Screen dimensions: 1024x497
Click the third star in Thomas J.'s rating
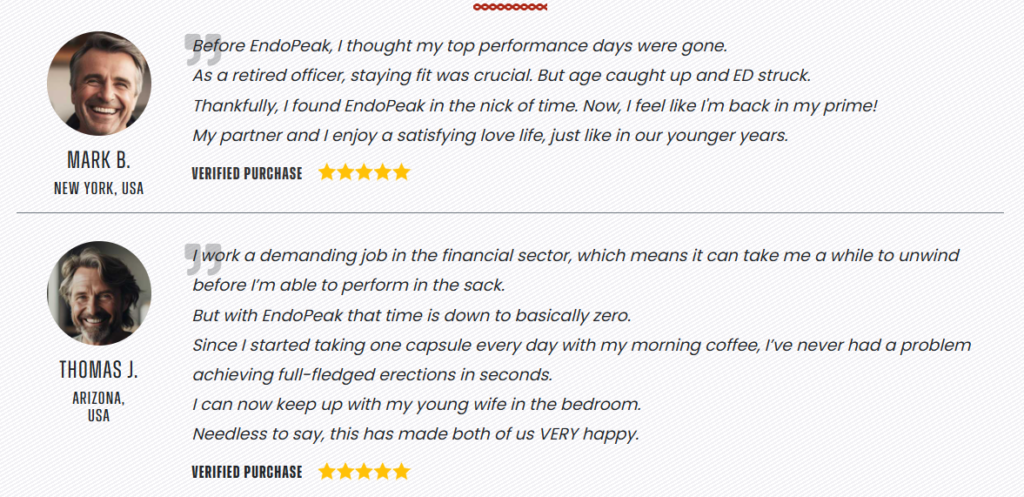click(364, 471)
